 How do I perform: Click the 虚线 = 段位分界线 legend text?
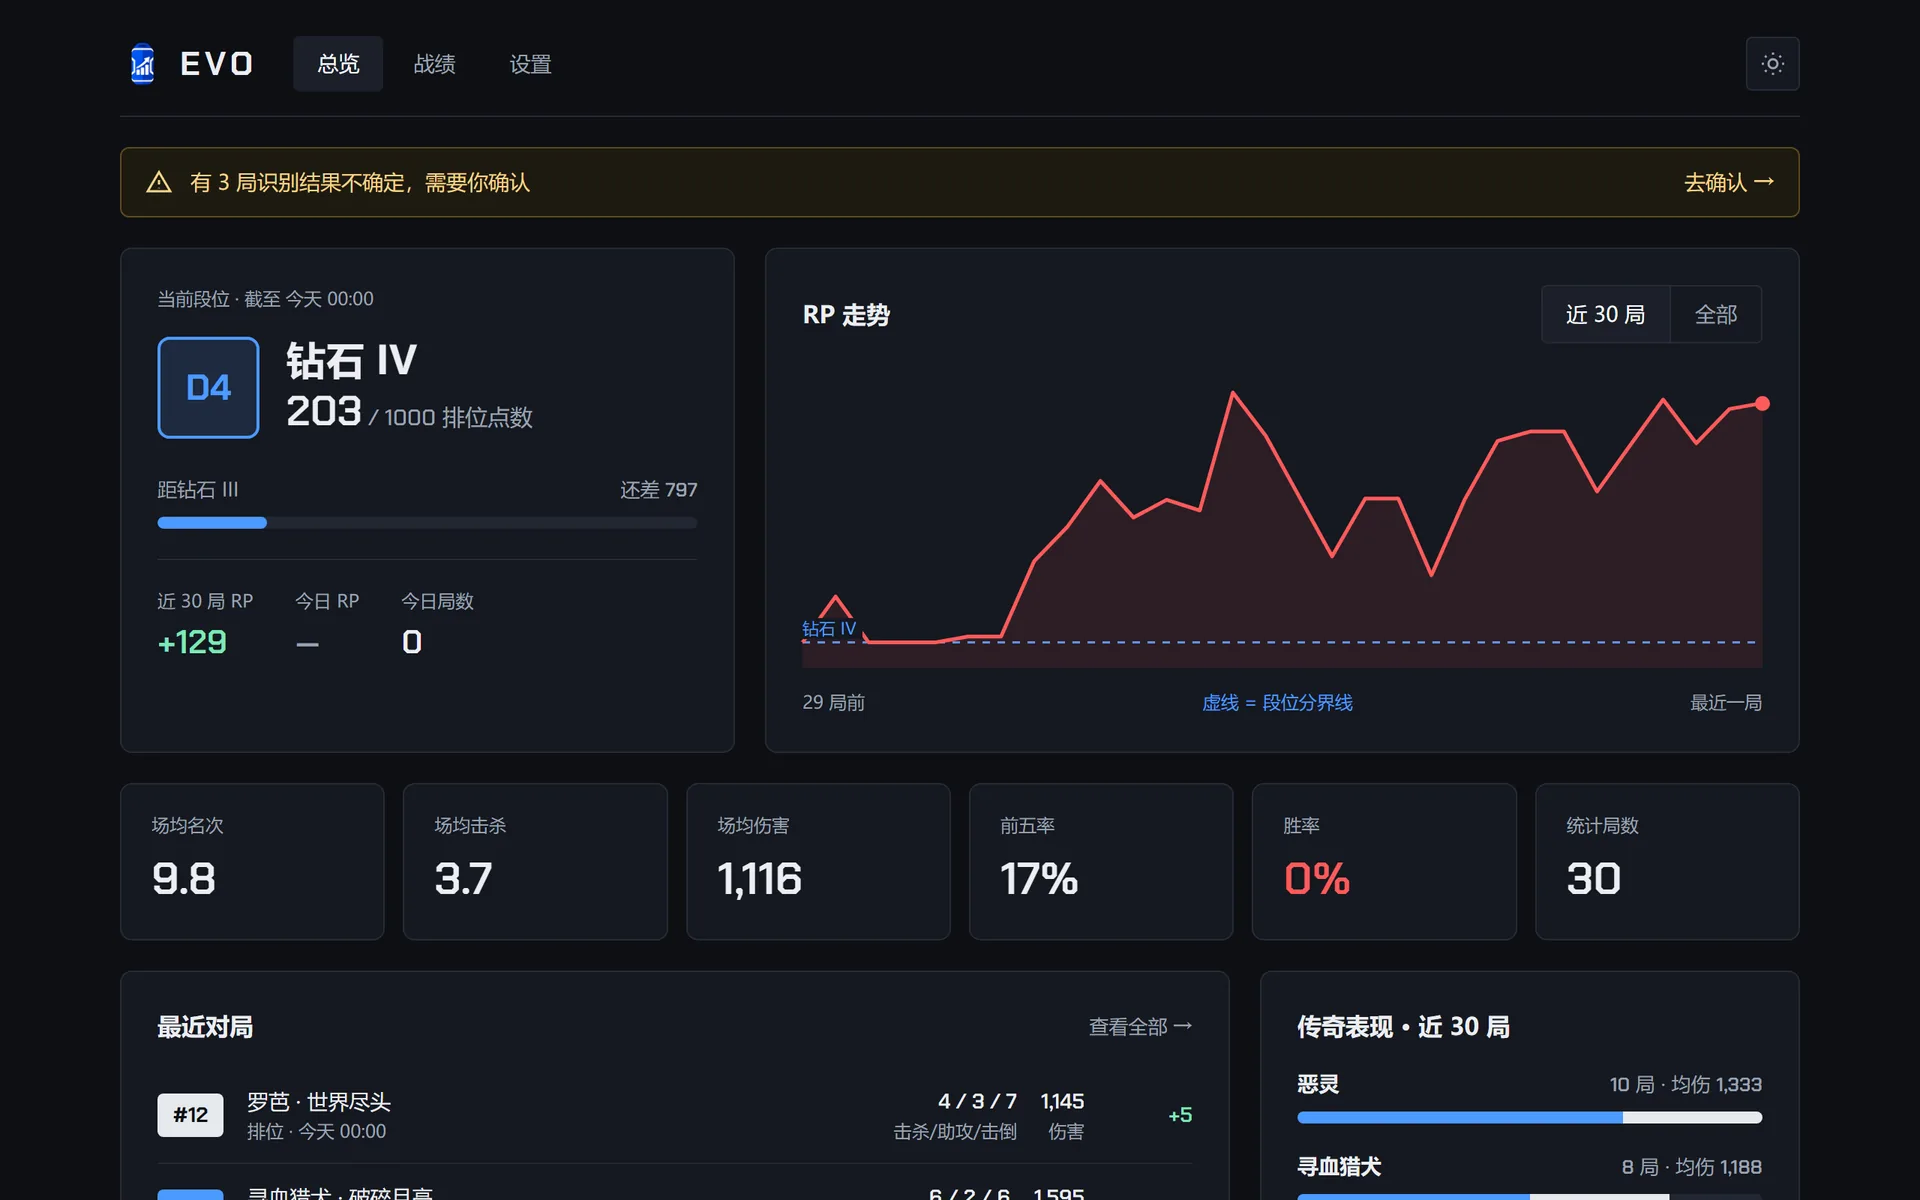pyautogui.click(x=1277, y=703)
